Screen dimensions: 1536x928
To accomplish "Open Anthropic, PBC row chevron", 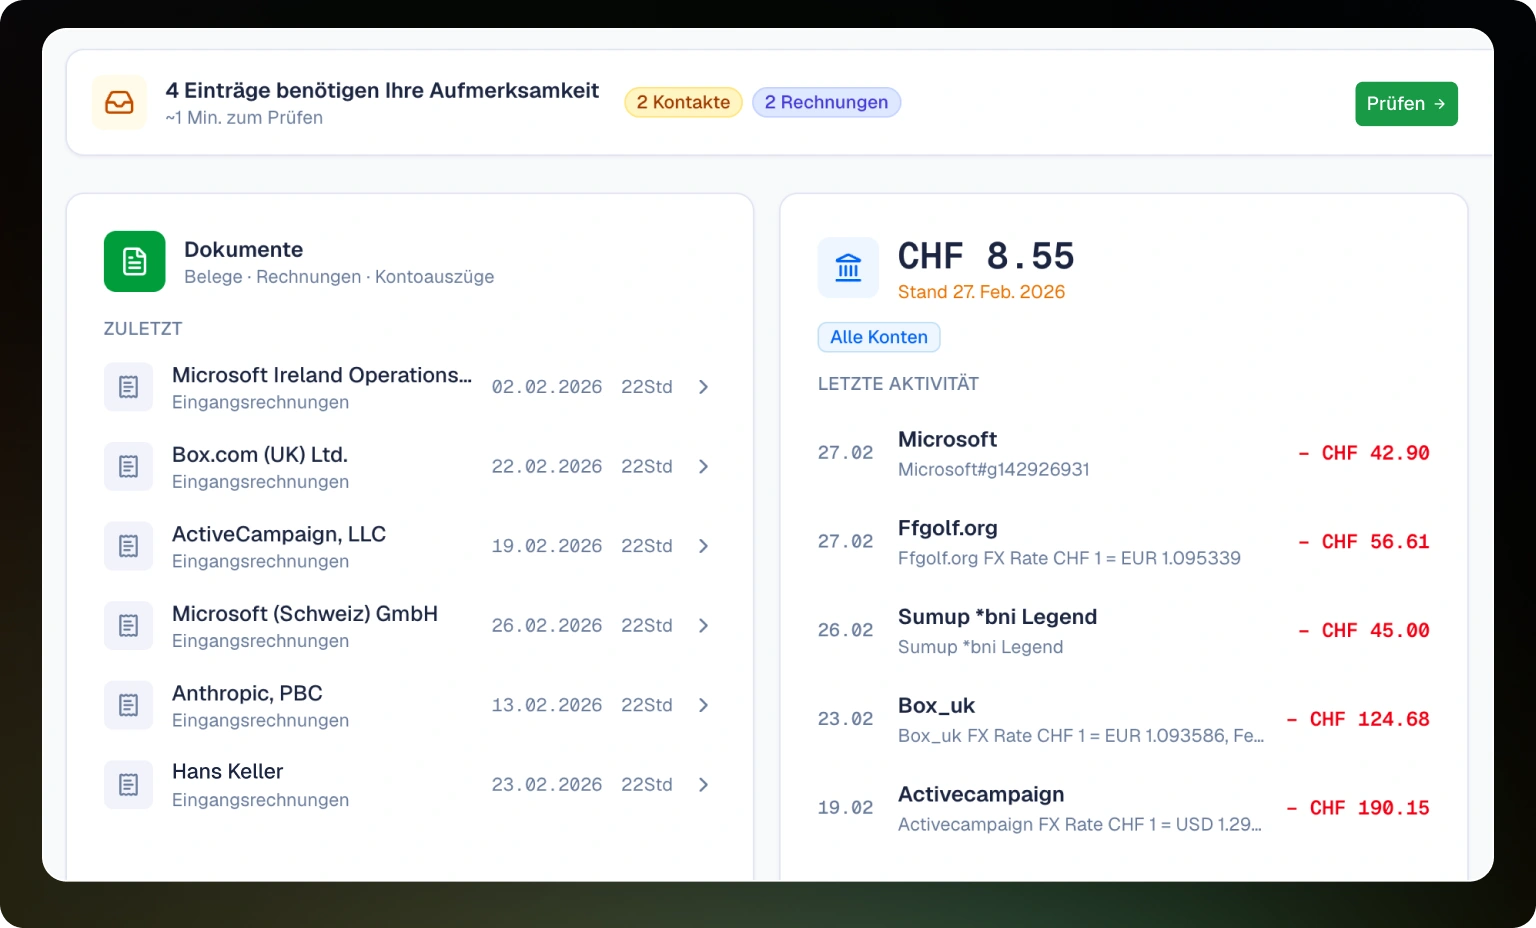I will (703, 705).
